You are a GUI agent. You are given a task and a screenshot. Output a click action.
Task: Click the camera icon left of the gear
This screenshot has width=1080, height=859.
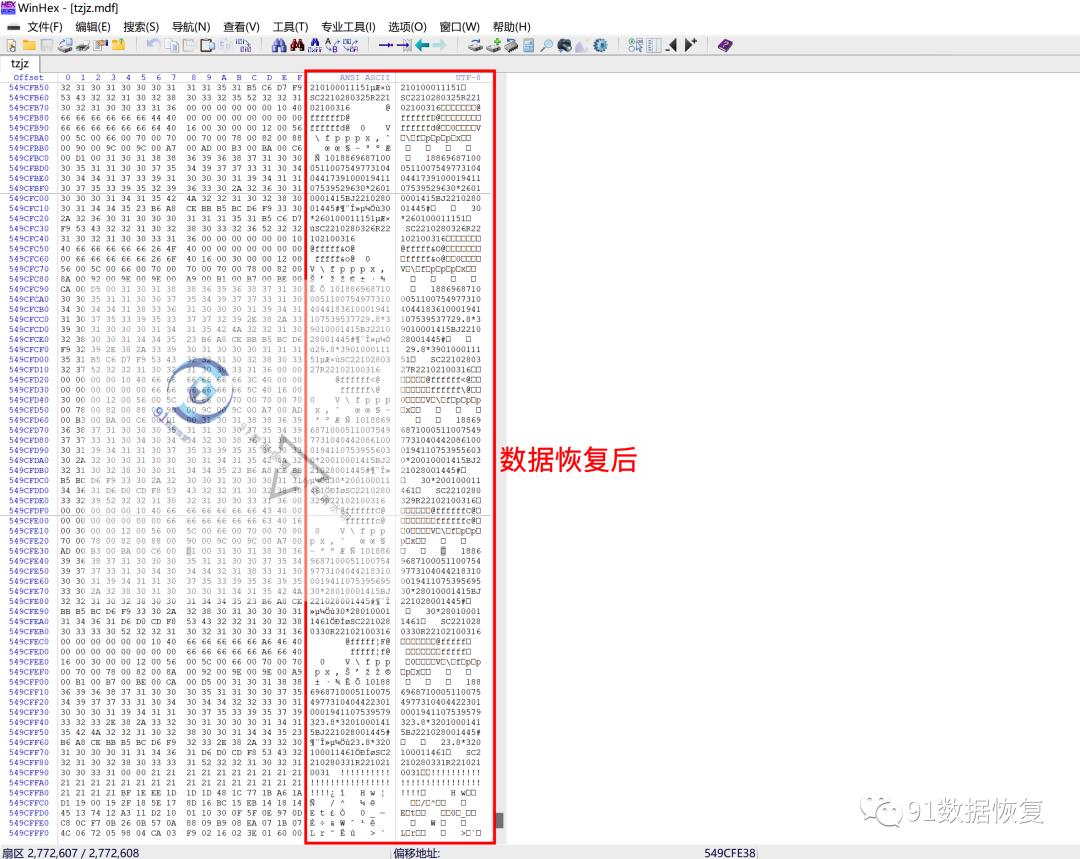[565, 45]
